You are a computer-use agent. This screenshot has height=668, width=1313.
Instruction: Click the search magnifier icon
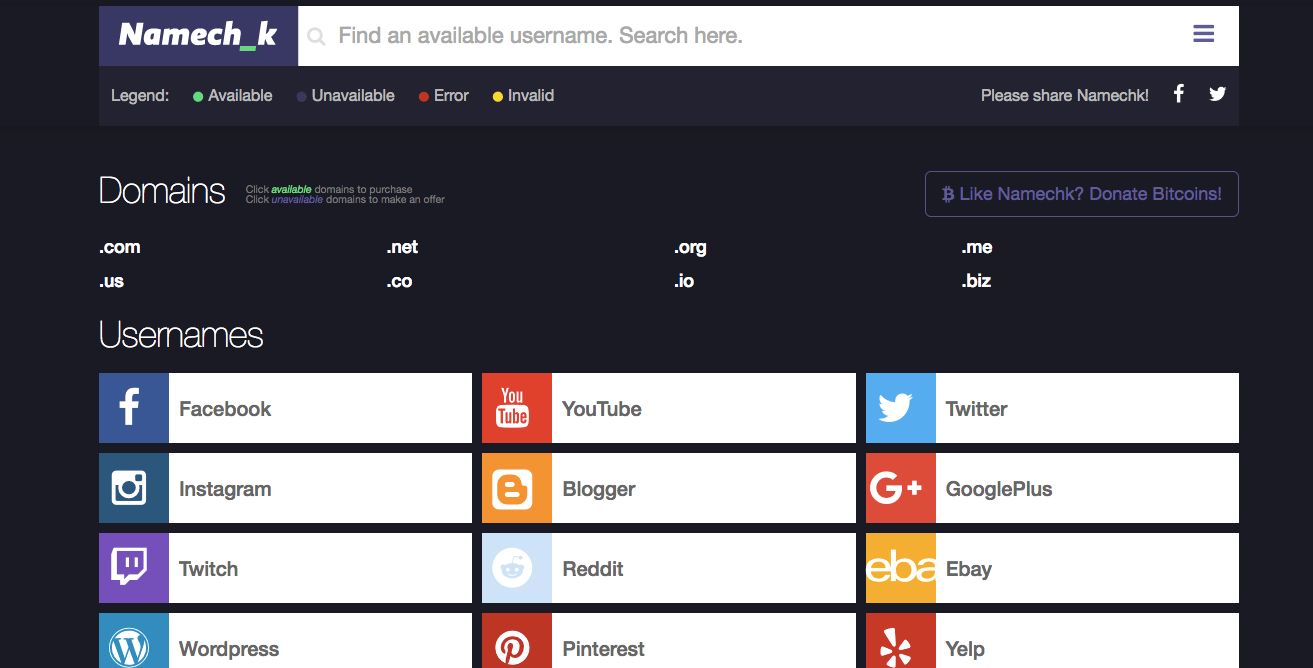[x=316, y=37]
